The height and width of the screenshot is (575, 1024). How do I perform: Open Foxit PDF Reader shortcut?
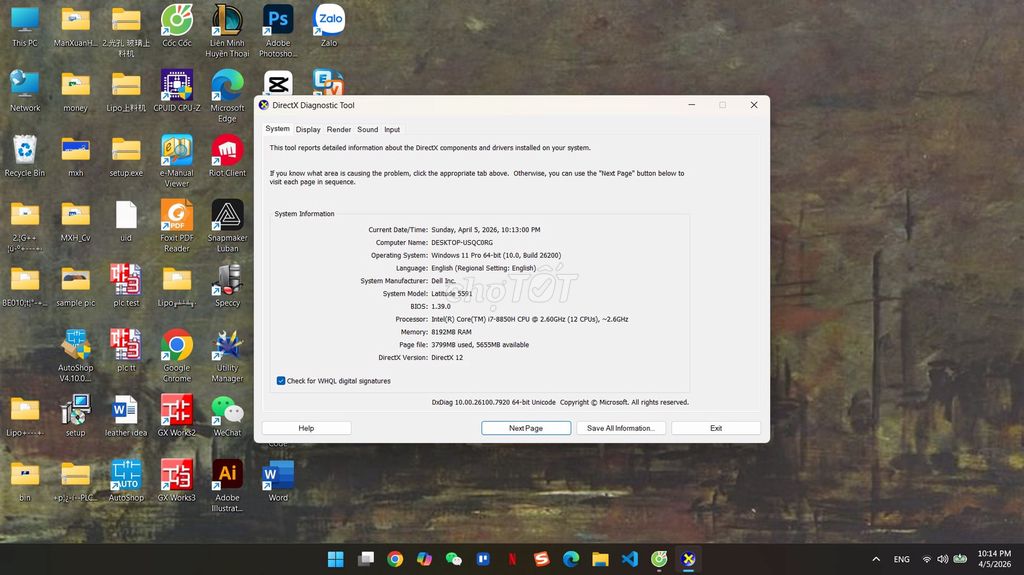click(x=177, y=216)
